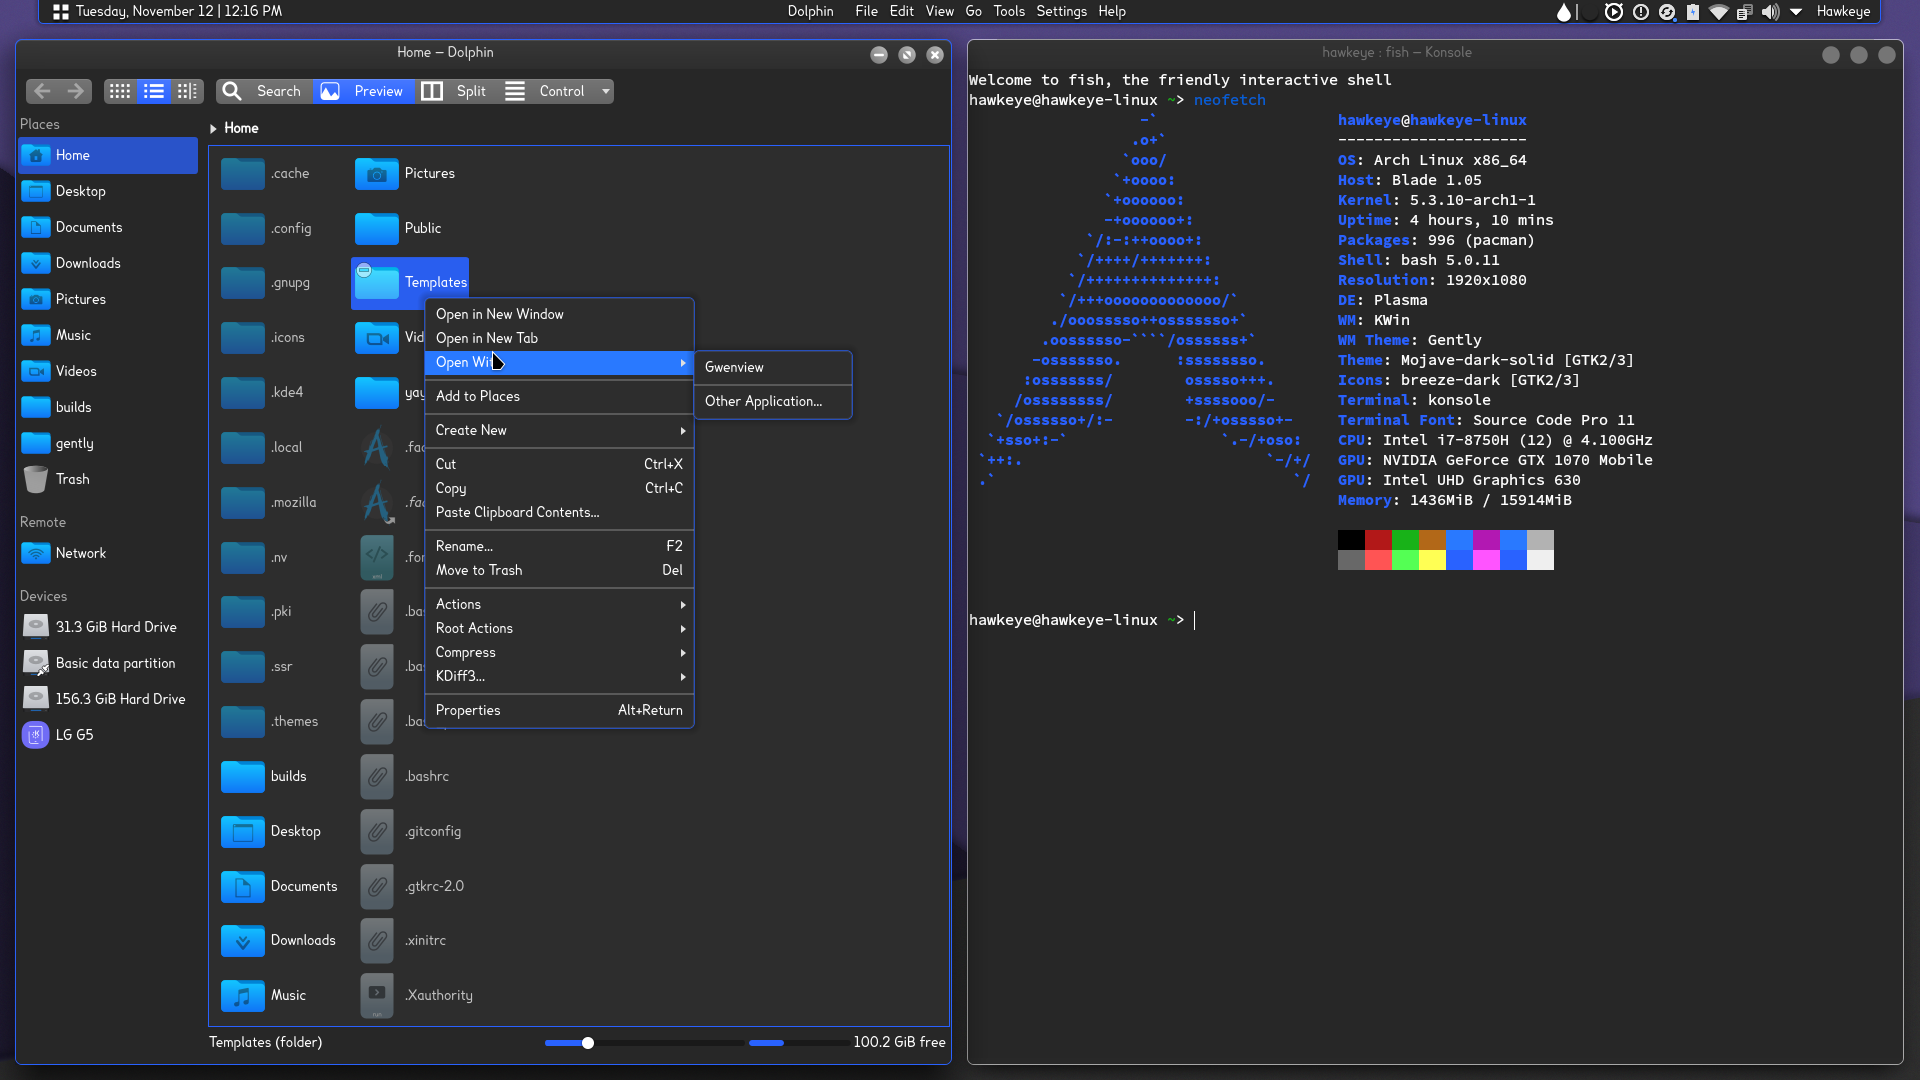Image resolution: width=1920 pixels, height=1080 pixels.
Task: Adjust the icon zoom slider handle
Action: (588, 1043)
